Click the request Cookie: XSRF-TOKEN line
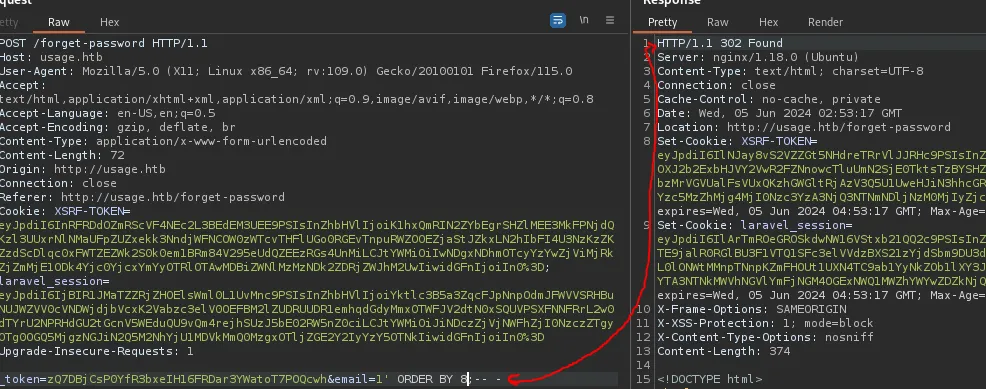Image resolution: width=986 pixels, height=389 pixels. pos(65,211)
